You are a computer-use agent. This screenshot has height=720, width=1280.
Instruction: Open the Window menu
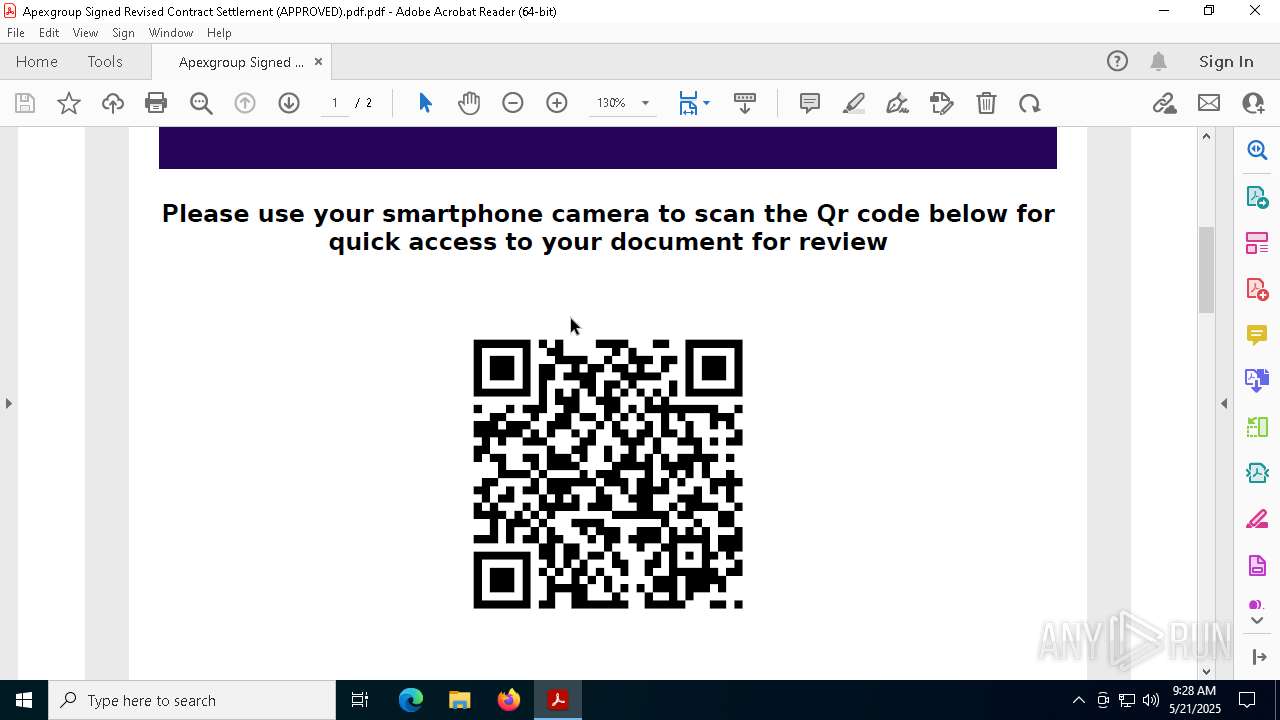(x=171, y=32)
